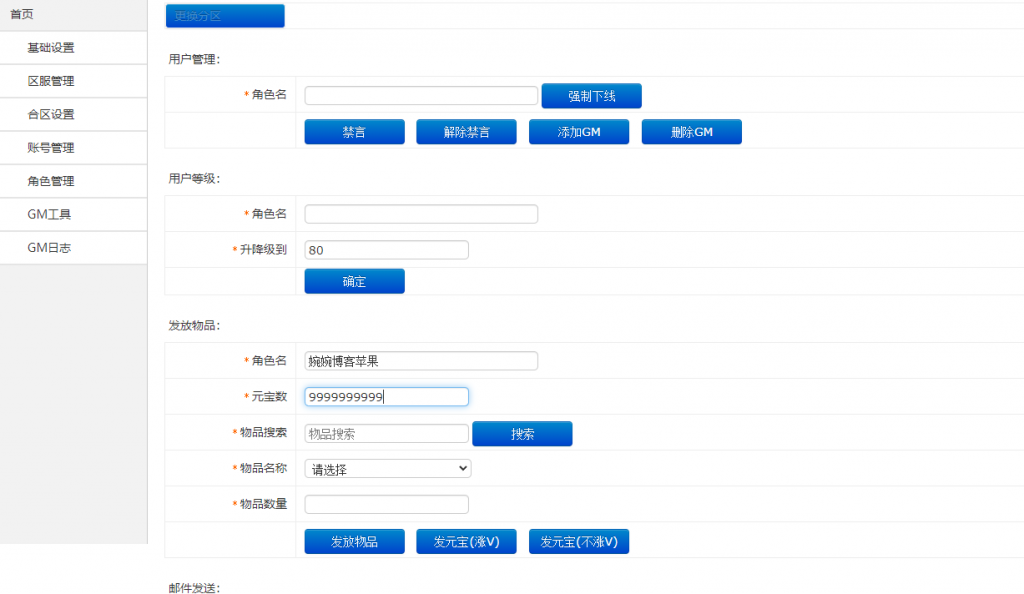Navigate to 角色管理
The image size is (1024, 594).
[x=51, y=181]
